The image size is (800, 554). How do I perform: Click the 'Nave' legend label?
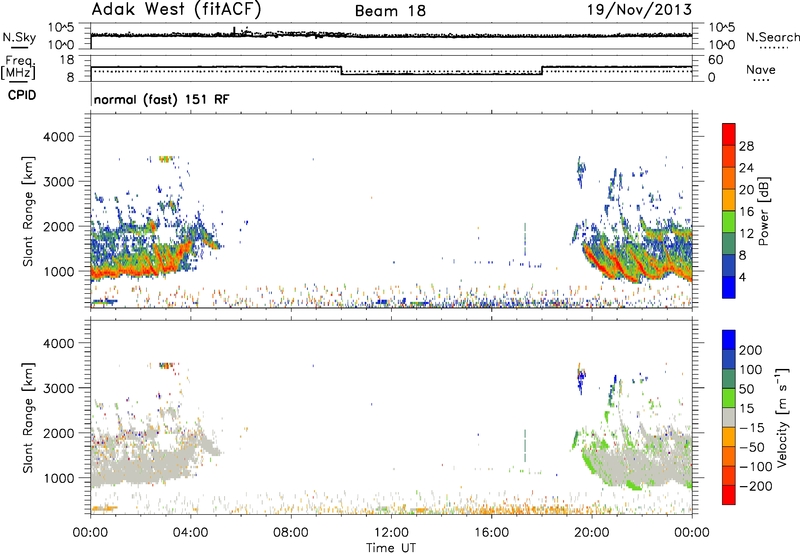pyautogui.click(x=761, y=69)
